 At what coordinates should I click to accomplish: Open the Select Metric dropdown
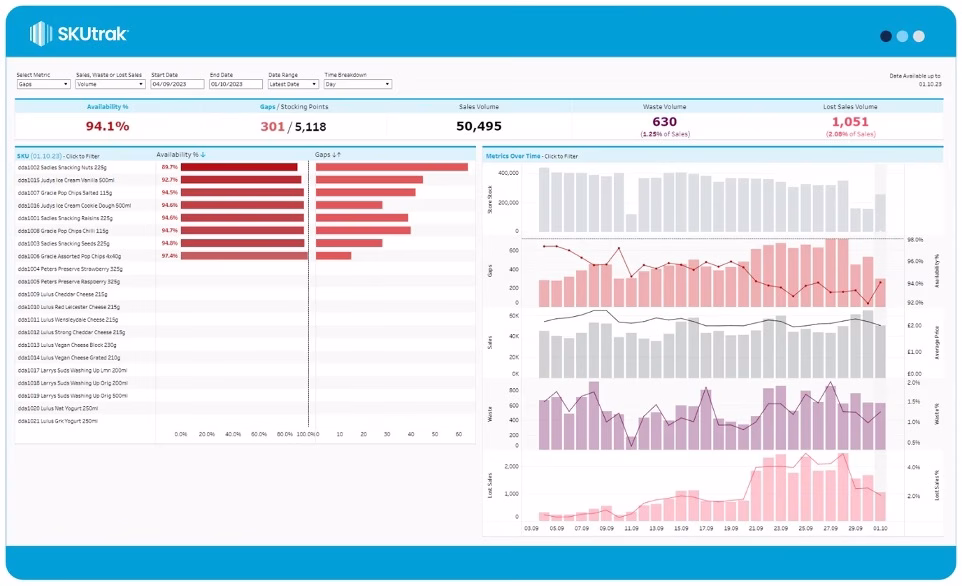pyautogui.click(x=43, y=84)
